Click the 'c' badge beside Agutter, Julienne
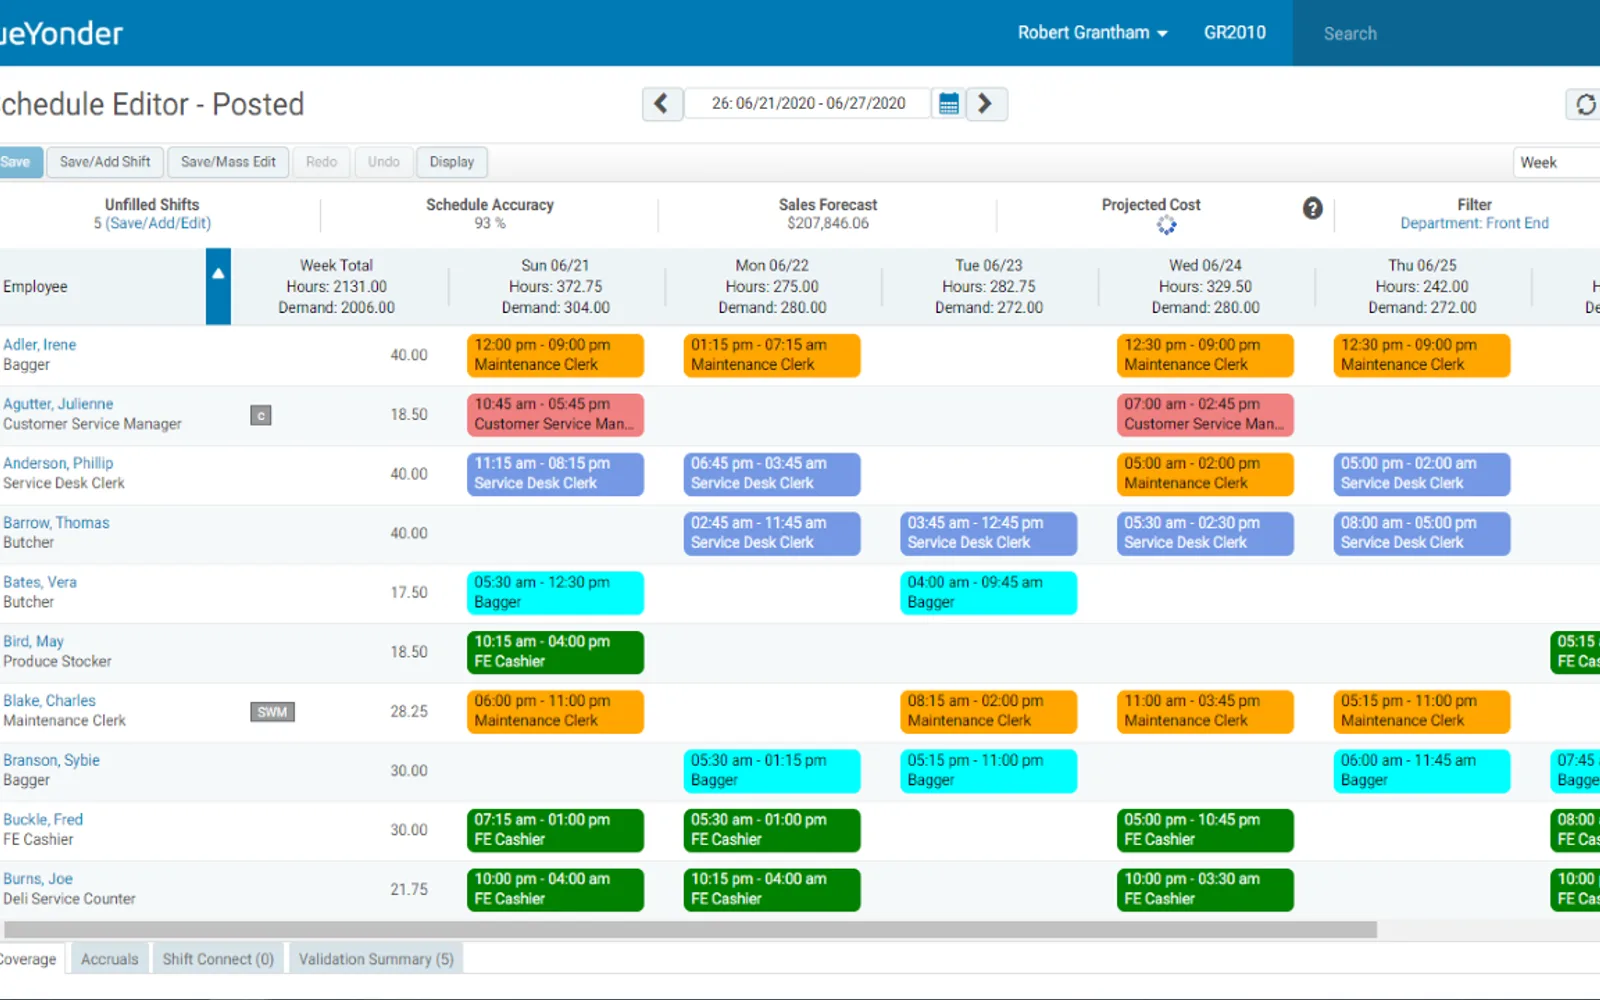 tap(261, 415)
